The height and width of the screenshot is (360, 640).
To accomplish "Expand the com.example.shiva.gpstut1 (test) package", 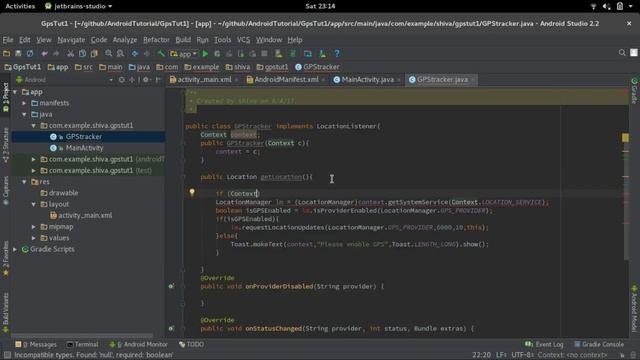I will tap(34, 171).
